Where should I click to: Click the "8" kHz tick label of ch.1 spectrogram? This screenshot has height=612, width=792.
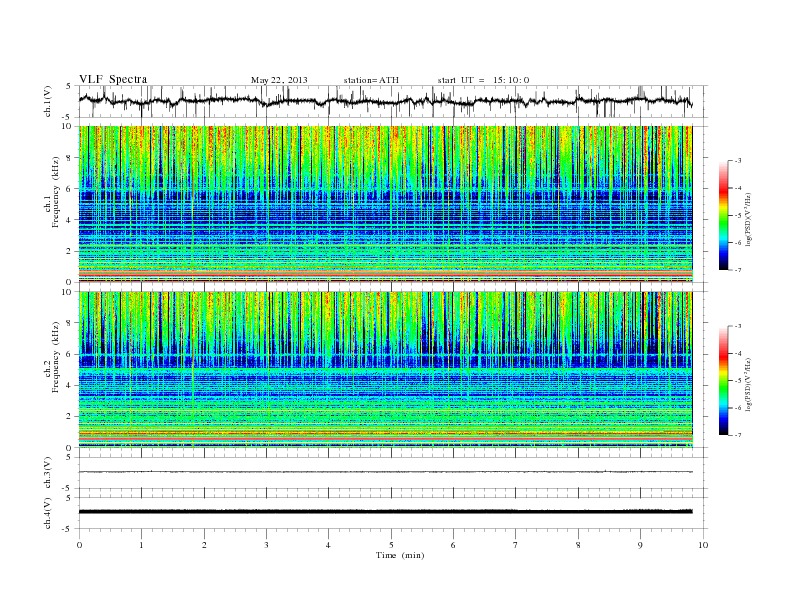pos(69,158)
